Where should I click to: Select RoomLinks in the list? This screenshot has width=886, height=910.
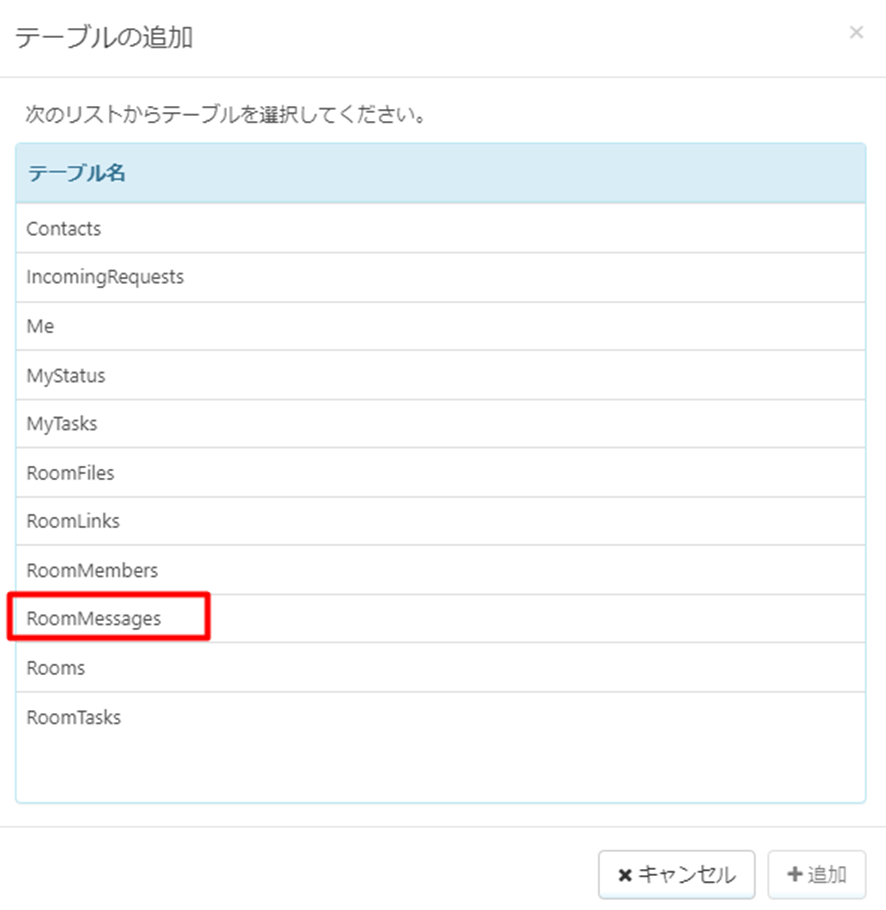(x=73, y=521)
